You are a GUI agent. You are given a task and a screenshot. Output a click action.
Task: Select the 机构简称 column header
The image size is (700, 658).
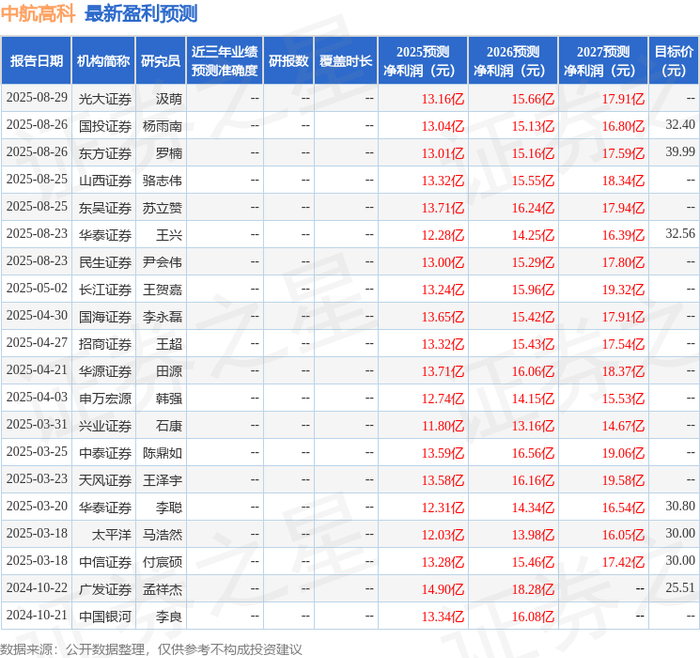(103, 61)
